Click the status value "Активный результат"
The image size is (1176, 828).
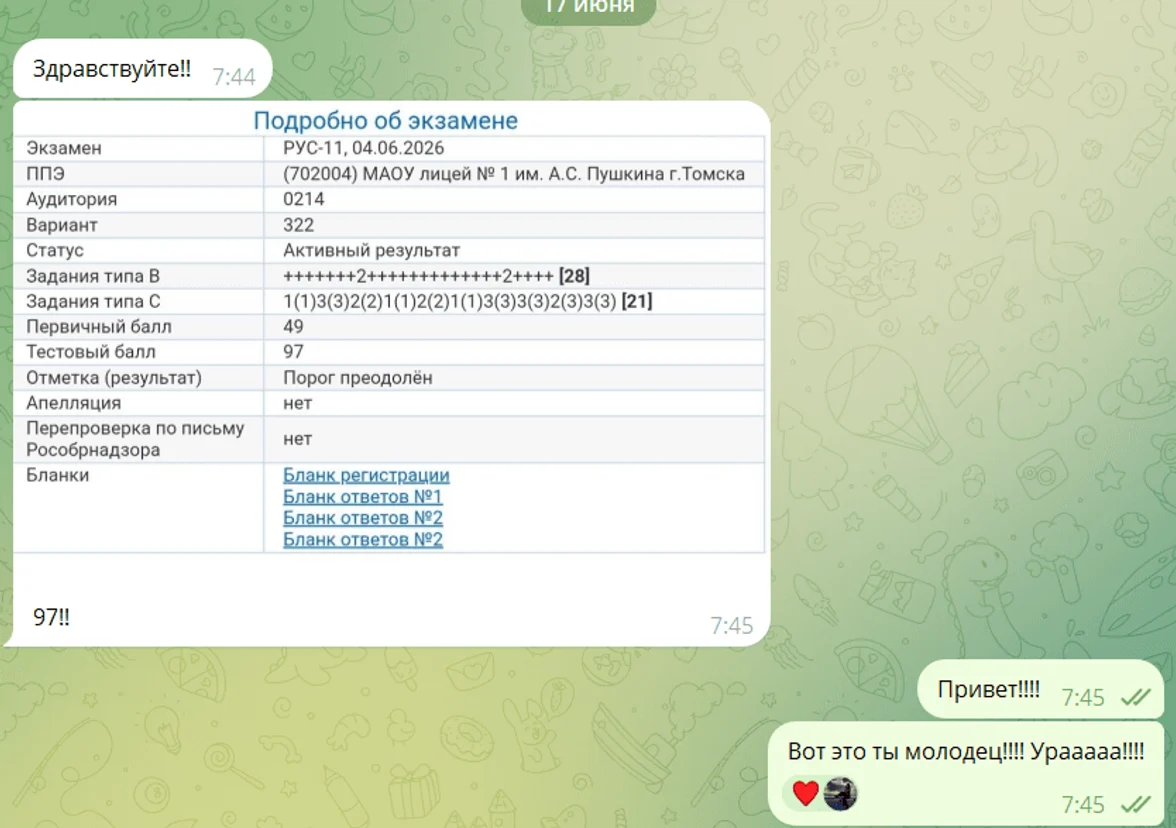click(x=371, y=250)
